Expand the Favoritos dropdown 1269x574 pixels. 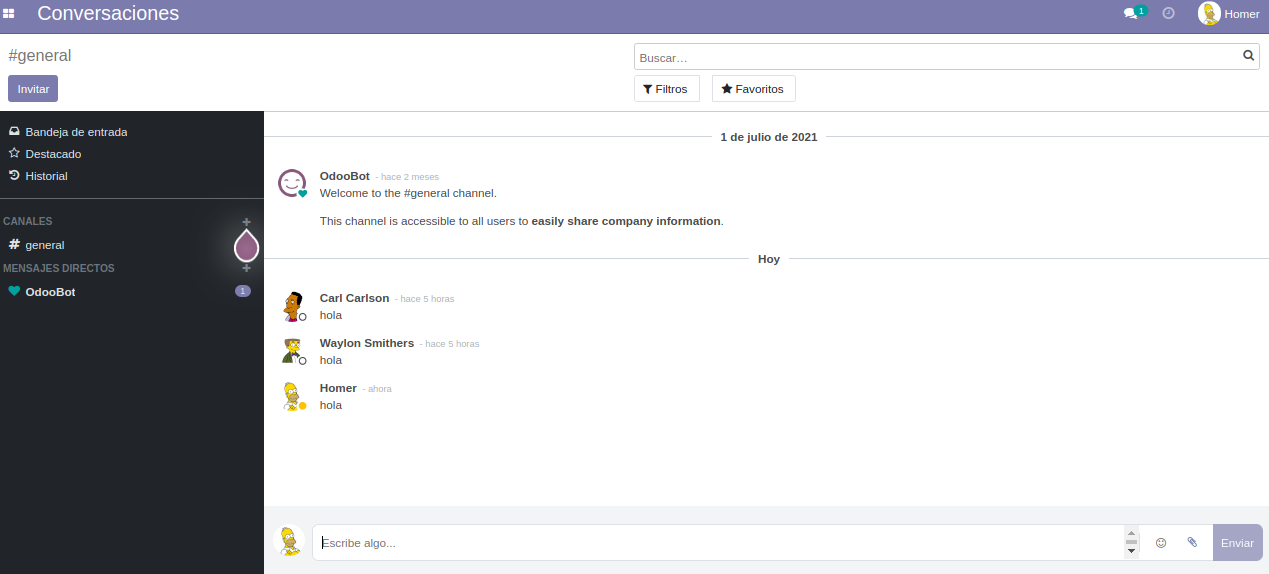753,89
